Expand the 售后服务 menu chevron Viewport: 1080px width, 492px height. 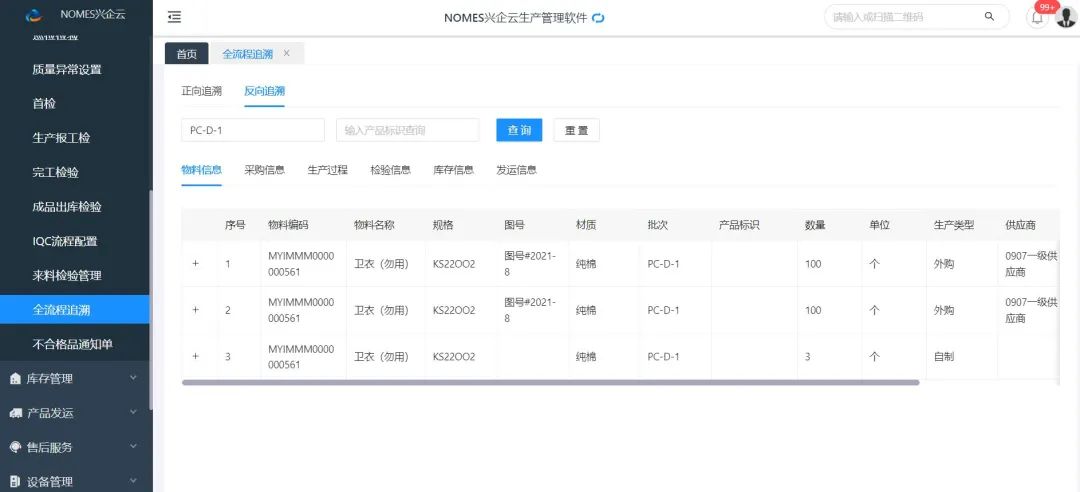pyautogui.click(x=134, y=447)
